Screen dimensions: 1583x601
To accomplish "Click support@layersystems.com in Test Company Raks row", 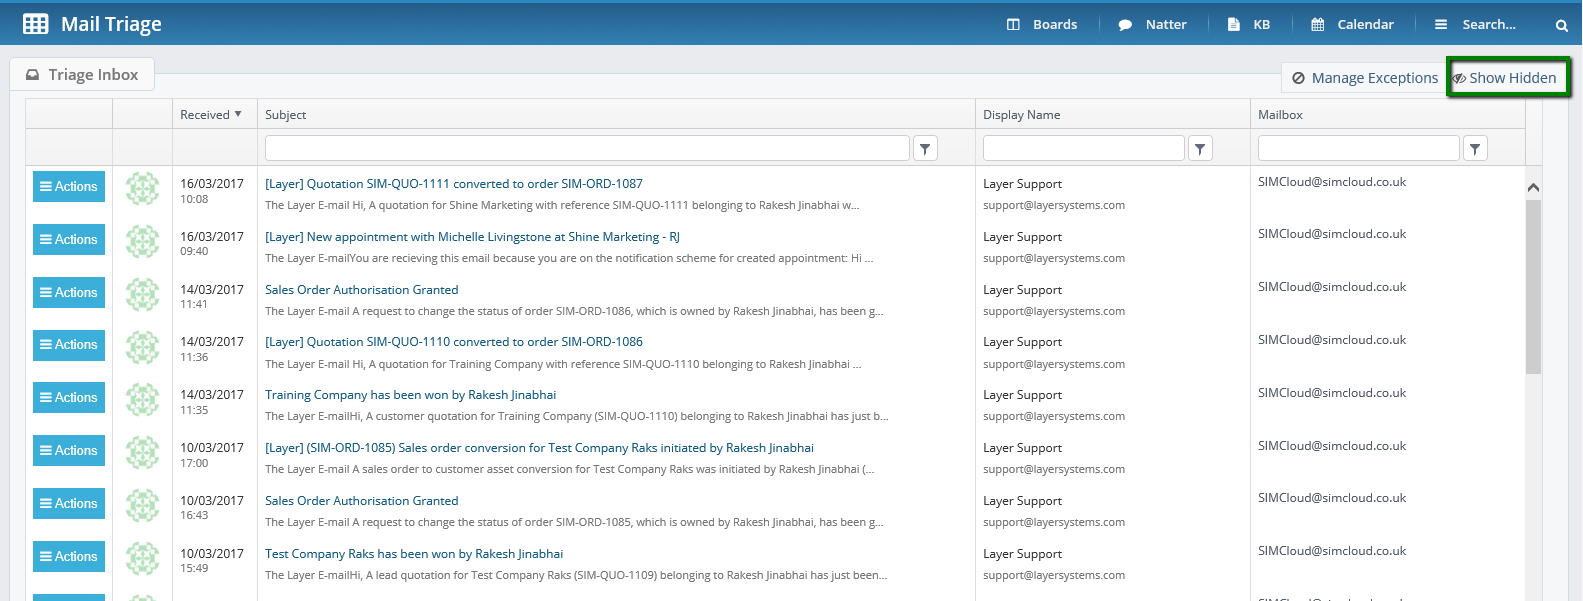I will [x=1054, y=575].
